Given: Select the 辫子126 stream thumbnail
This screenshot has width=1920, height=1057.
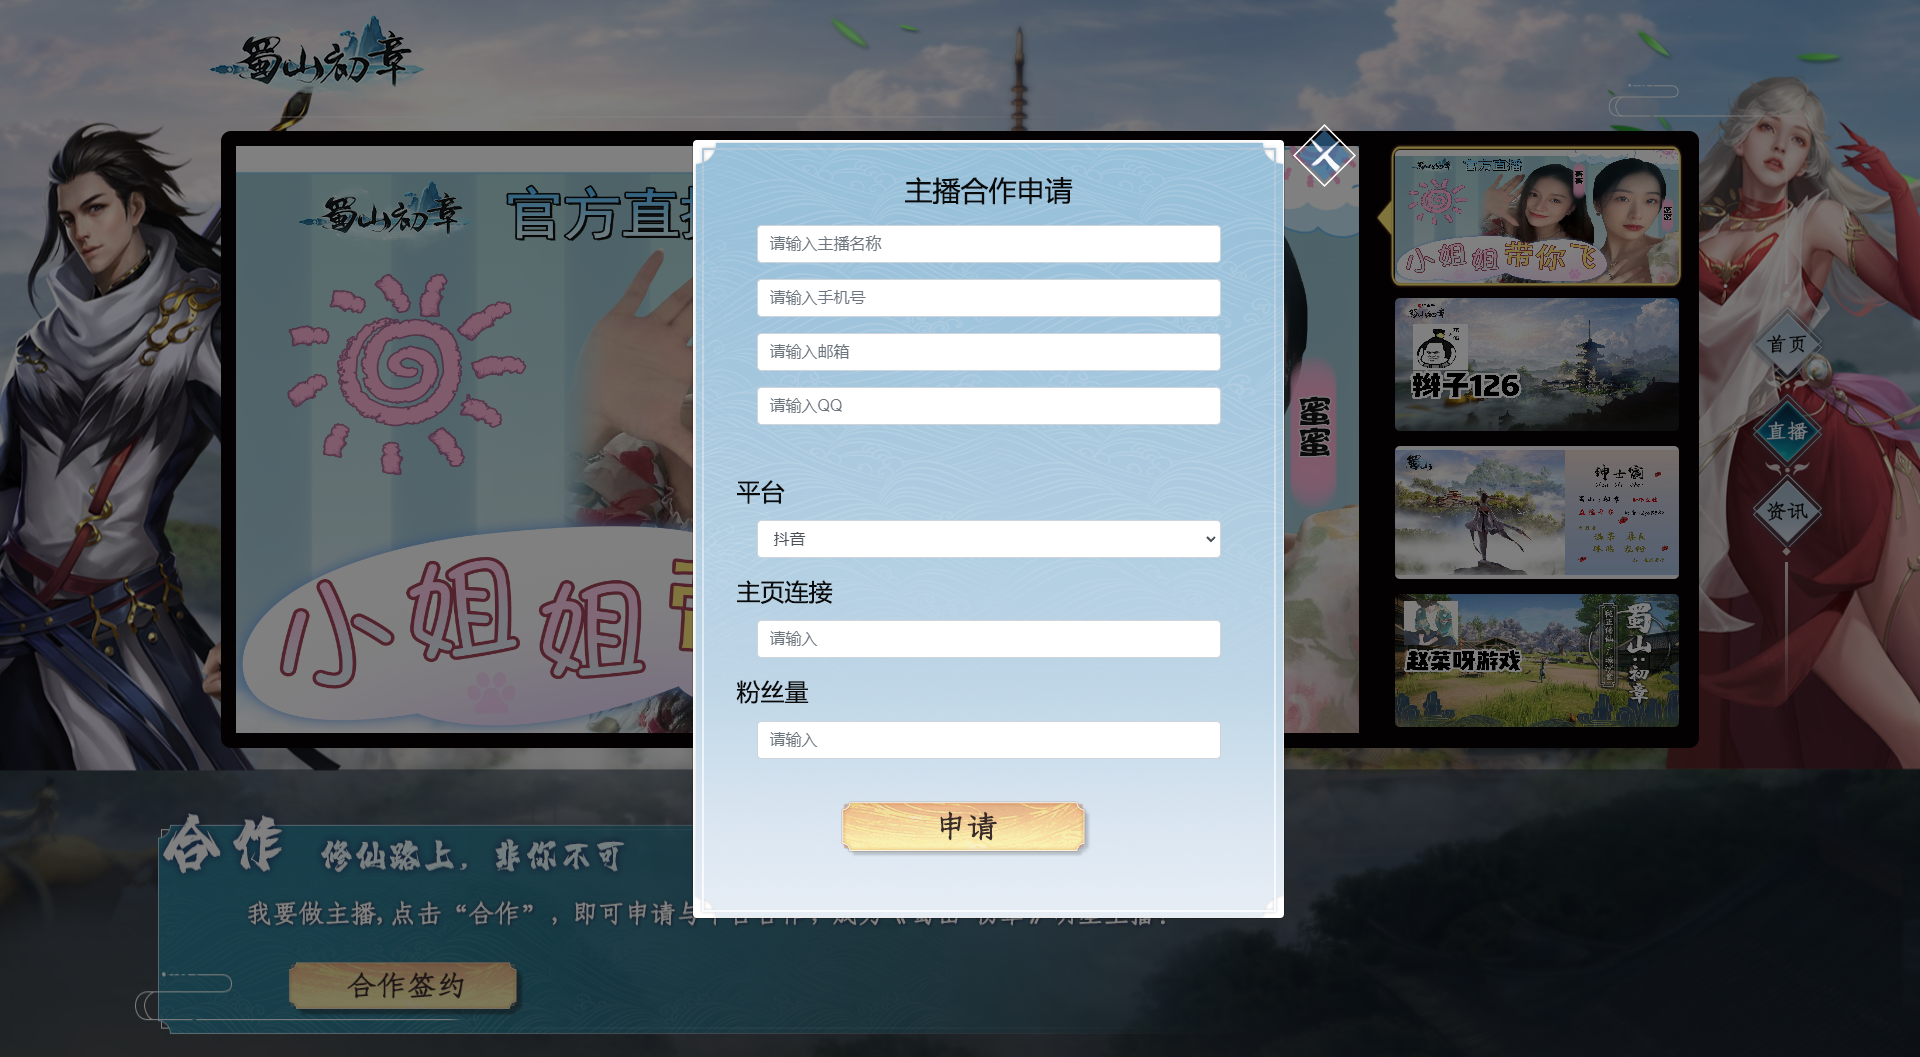Looking at the screenshot, I should click(x=1537, y=364).
